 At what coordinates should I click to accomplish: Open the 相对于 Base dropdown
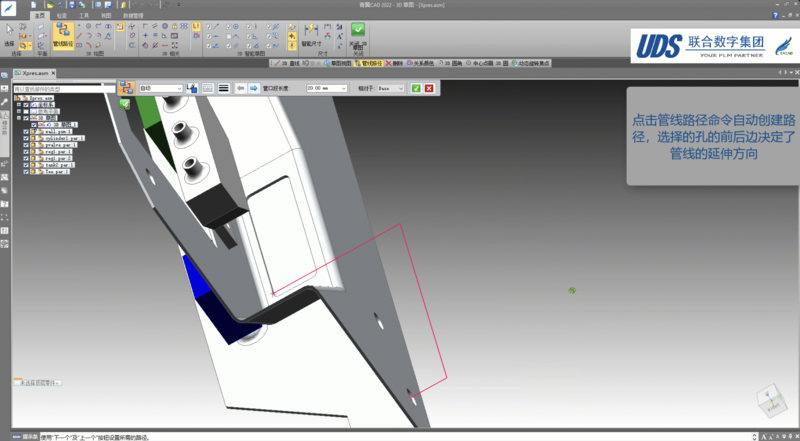pyautogui.click(x=402, y=88)
